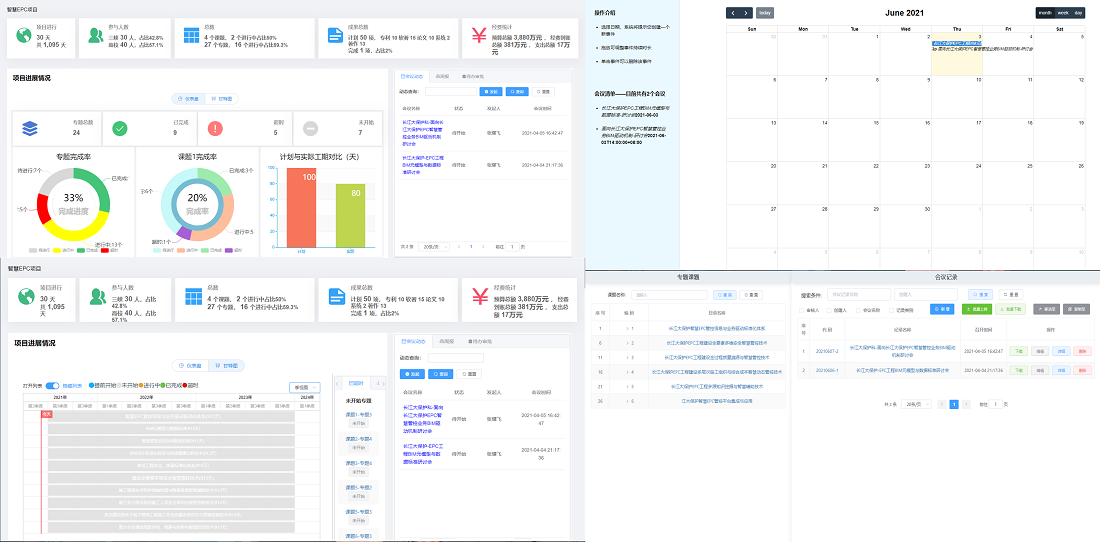This screenshot has height=542, width=1100.
Task: Click the grey minus circle icon beside 7
Action: tap(310, 128)
